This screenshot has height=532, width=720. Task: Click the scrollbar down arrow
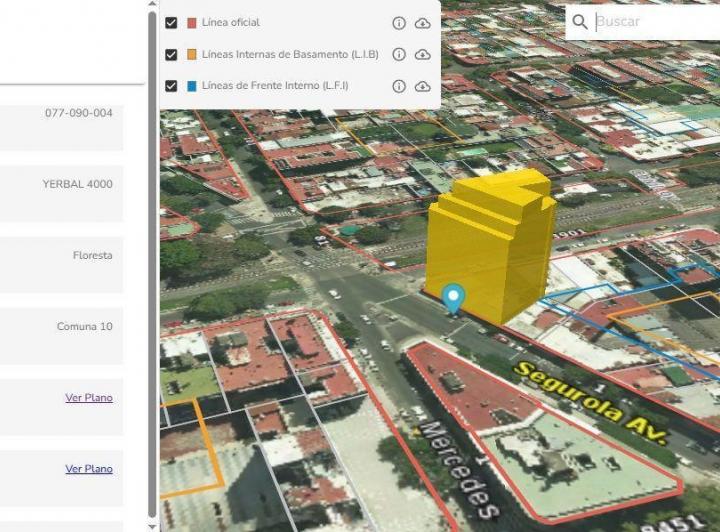(x=152, y=526)
